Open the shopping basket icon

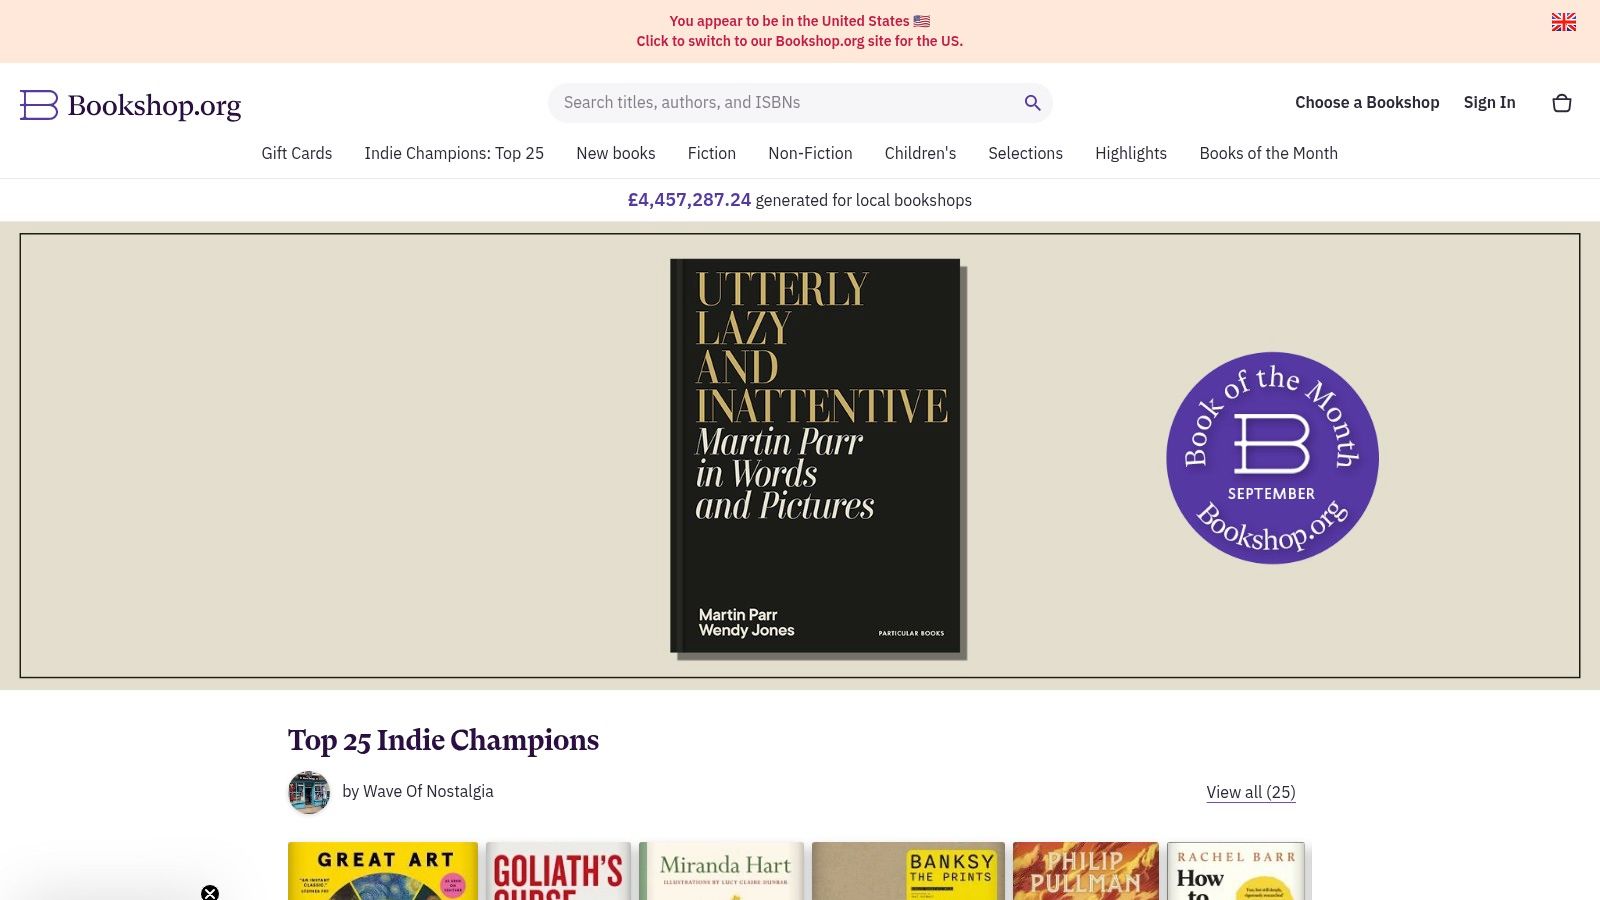pos(1562,103)
